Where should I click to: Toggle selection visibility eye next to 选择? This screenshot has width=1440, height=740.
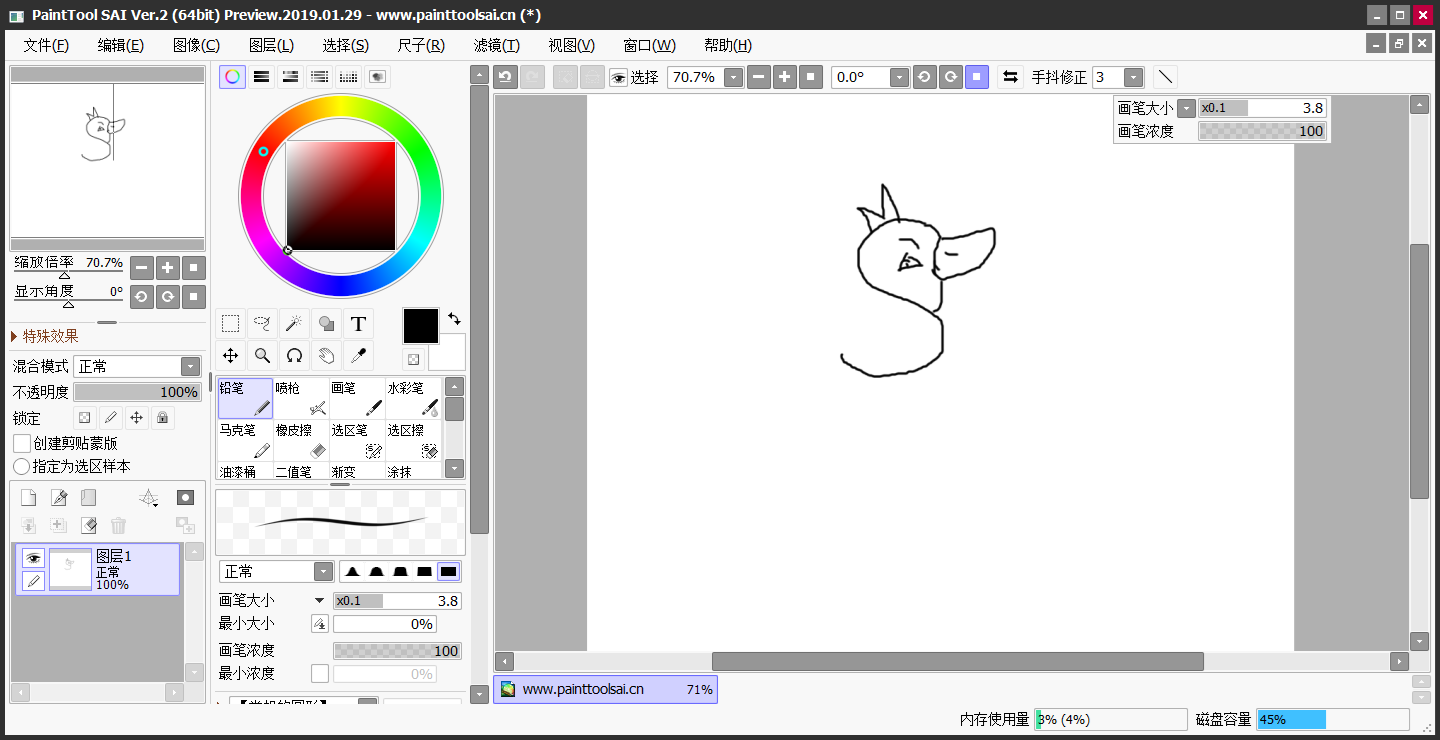618,77
